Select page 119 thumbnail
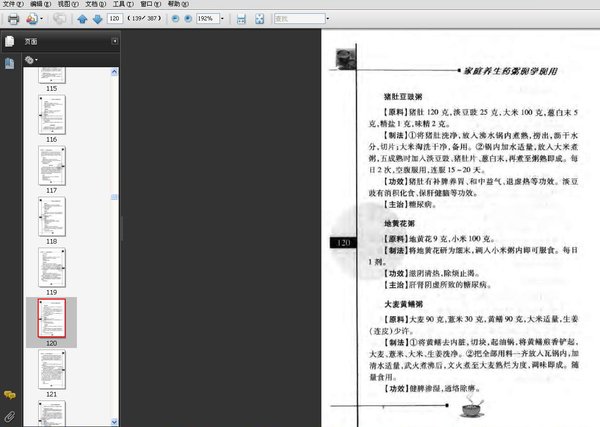This screenshot has width=600, height=427. (52, 267)
